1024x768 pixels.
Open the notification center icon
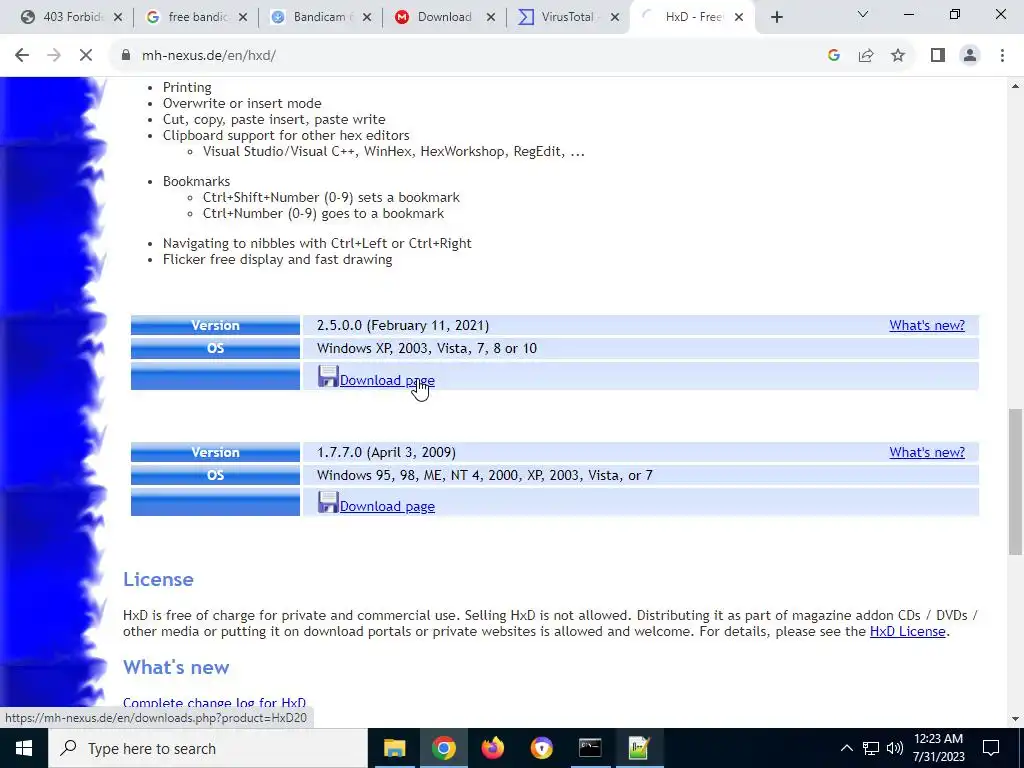tap(991, 748)
